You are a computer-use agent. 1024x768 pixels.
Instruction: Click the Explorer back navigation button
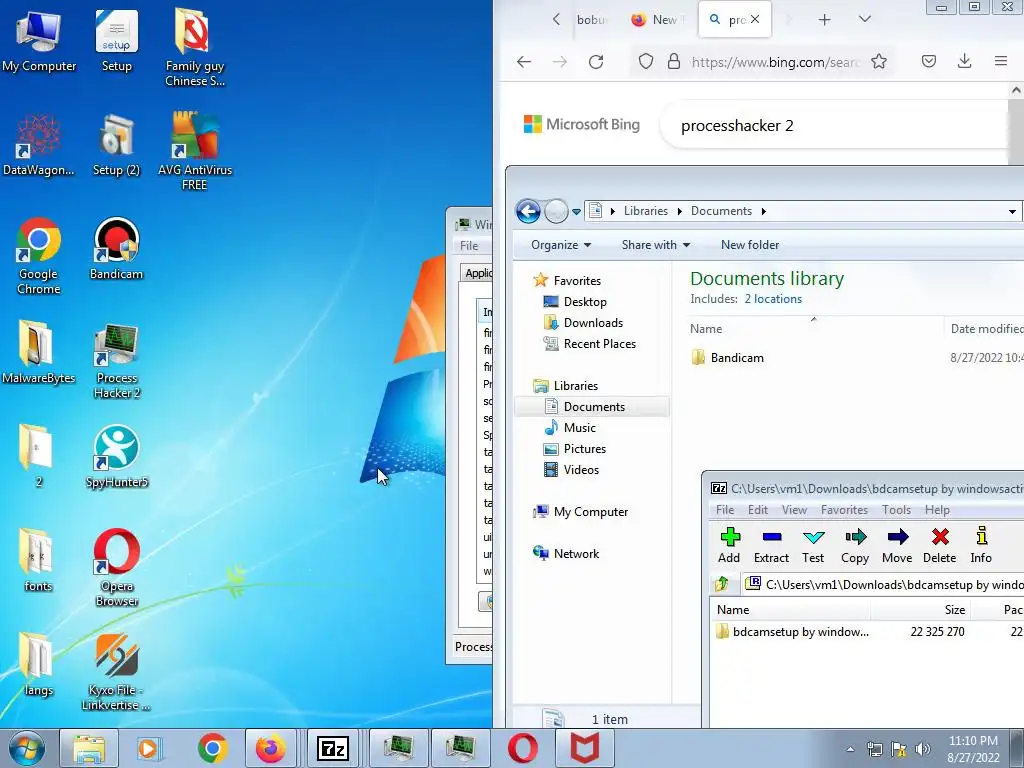click(x=528, y=211)
